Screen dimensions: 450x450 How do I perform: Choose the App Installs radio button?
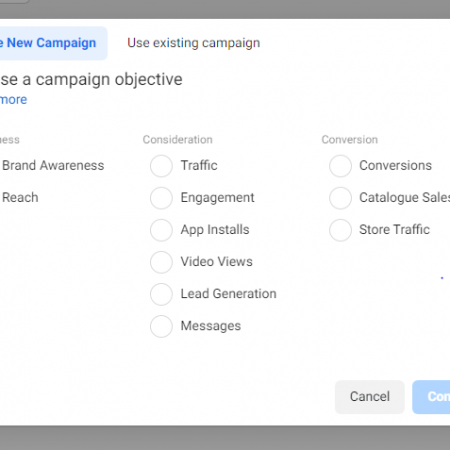161,230
